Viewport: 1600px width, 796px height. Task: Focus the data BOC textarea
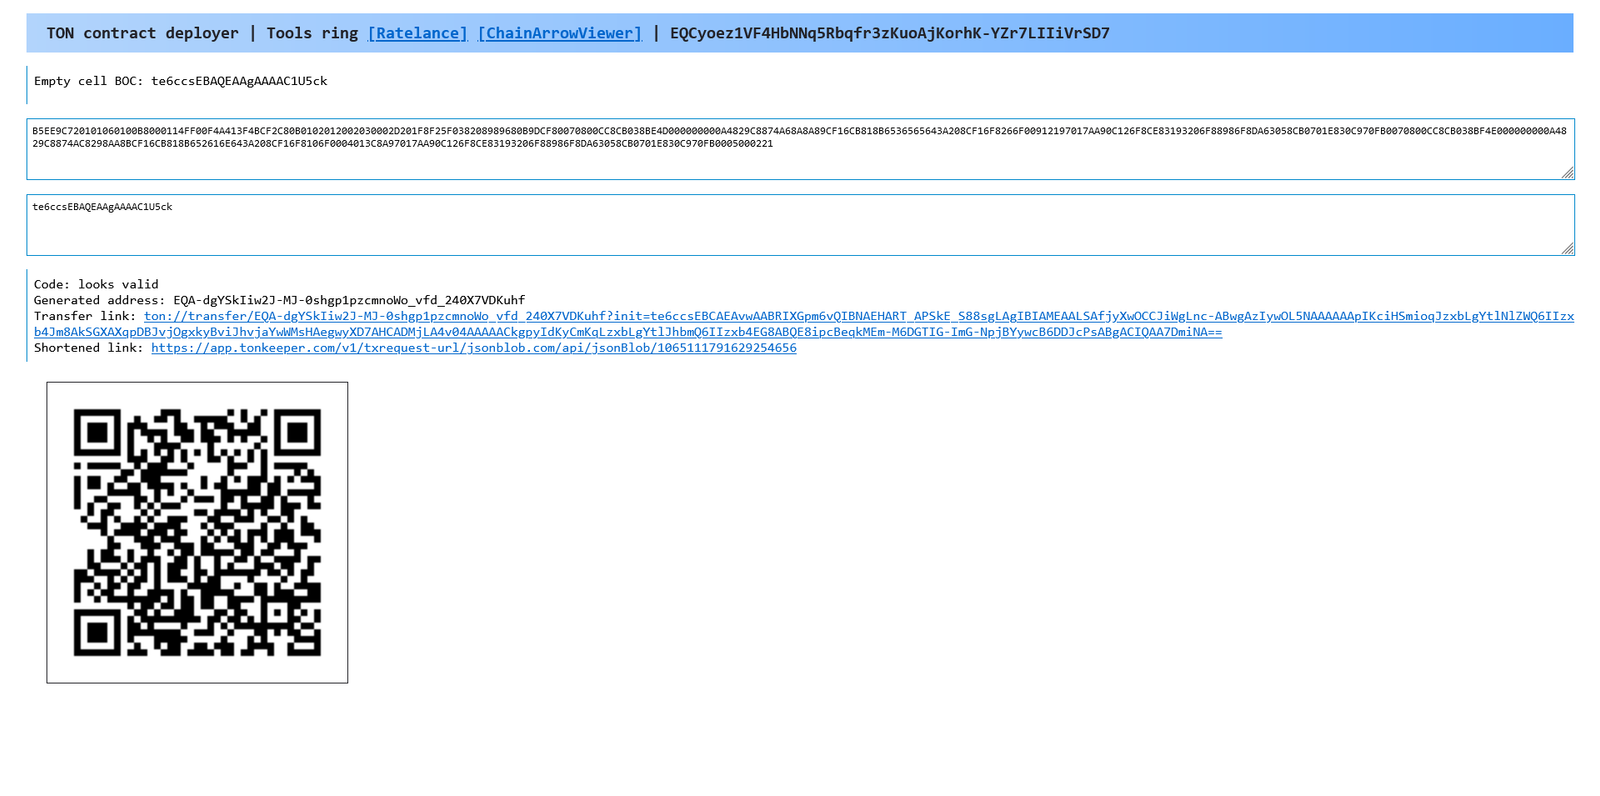click(800, 225)
